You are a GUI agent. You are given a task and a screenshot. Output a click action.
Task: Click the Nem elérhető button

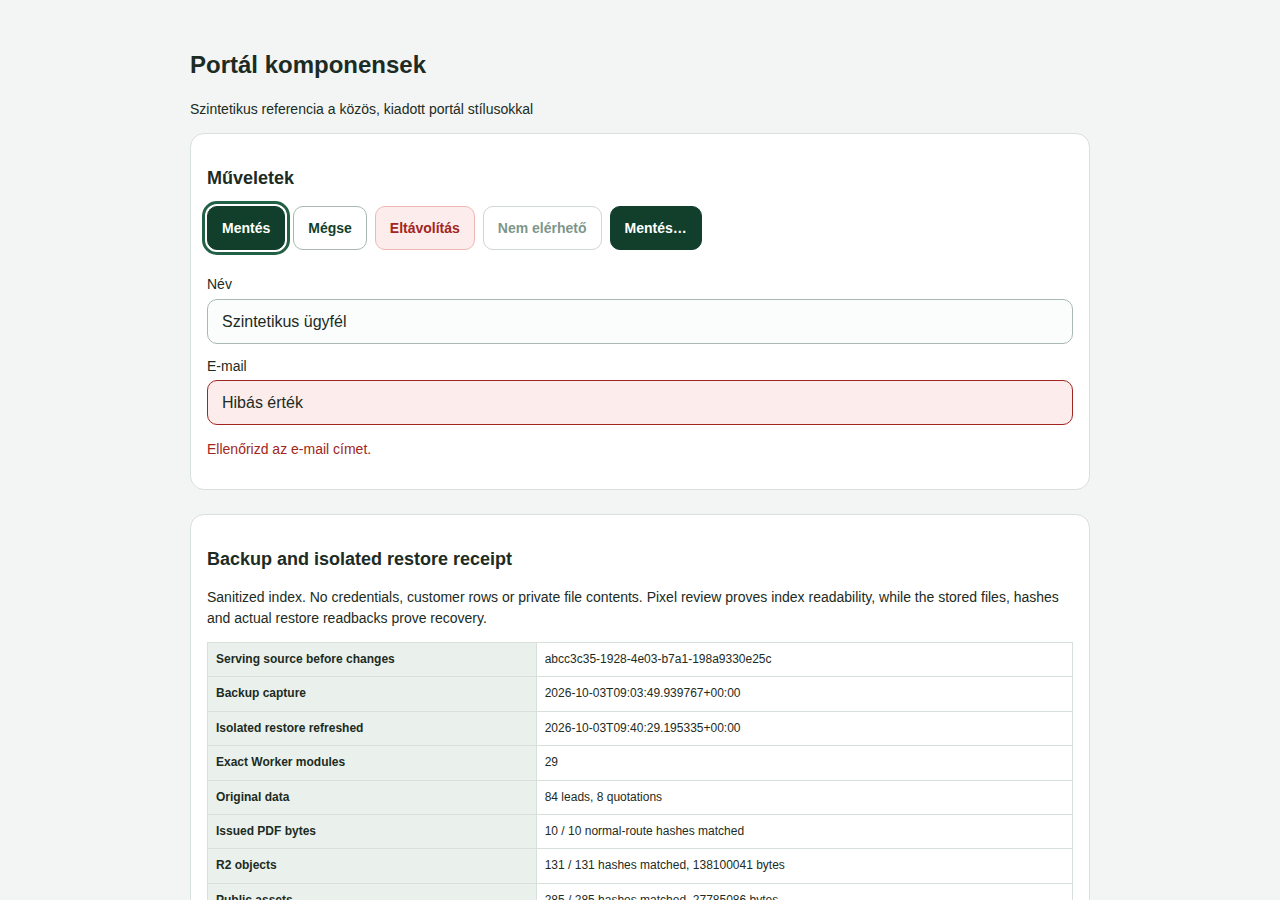click(542, 228)
